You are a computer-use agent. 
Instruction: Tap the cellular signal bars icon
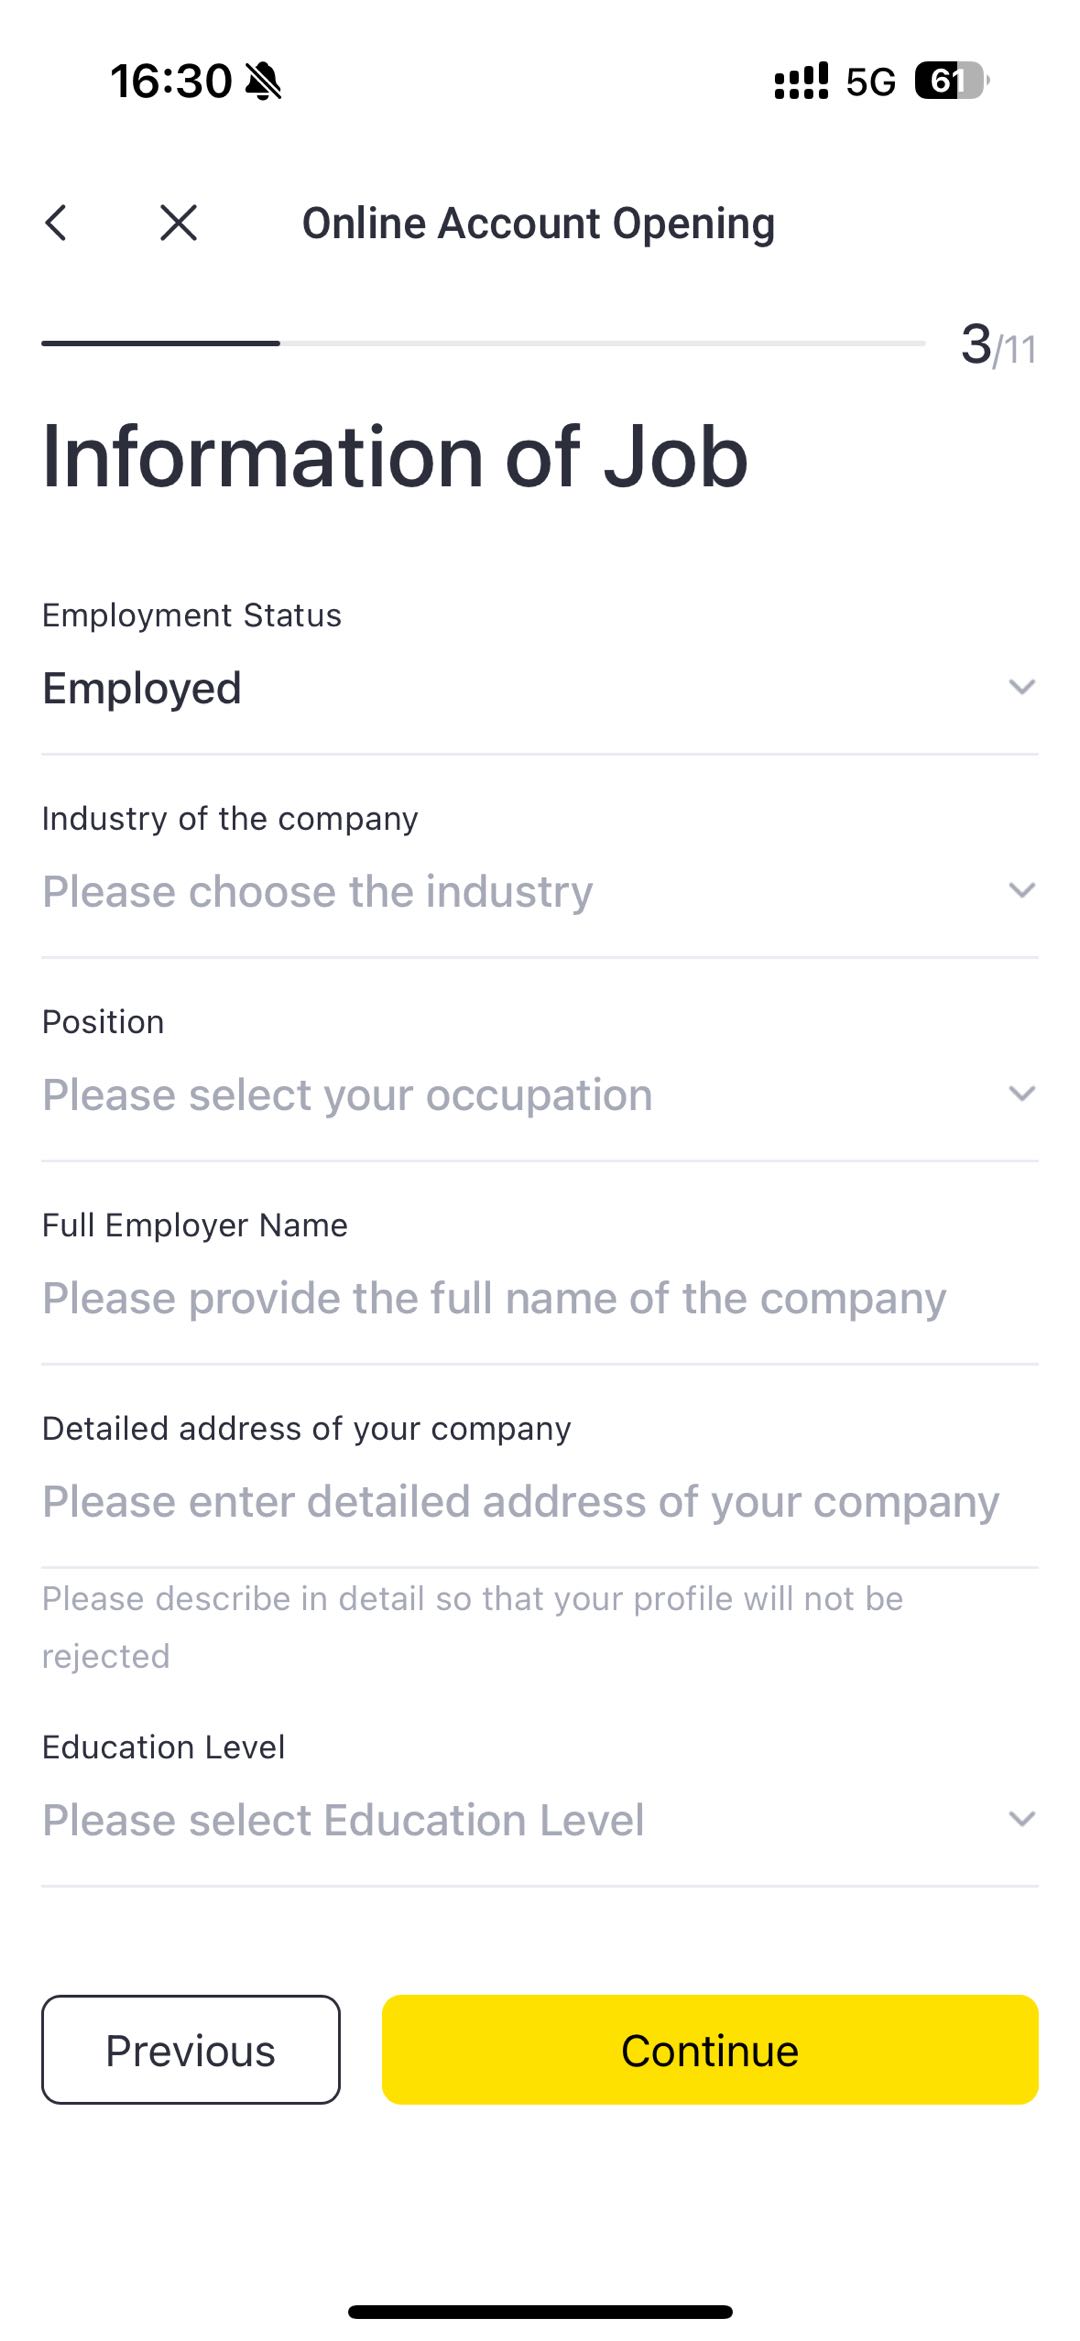(x=801, y=81)
